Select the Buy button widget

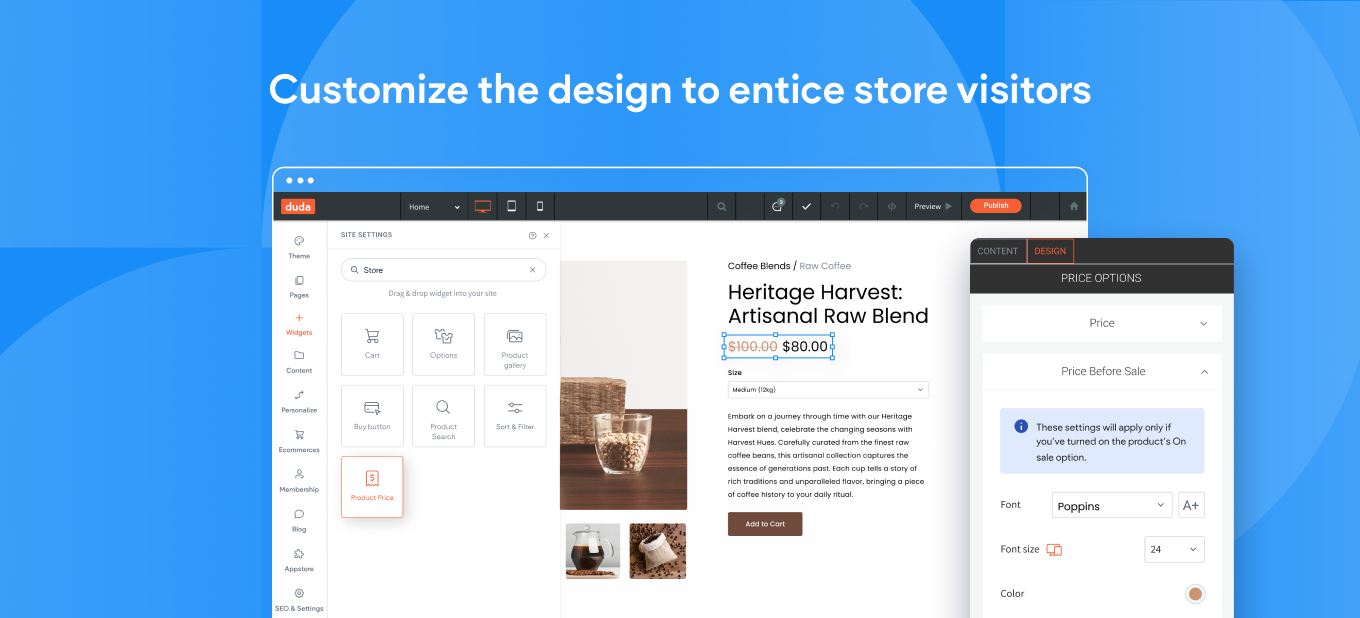(372, 416)
